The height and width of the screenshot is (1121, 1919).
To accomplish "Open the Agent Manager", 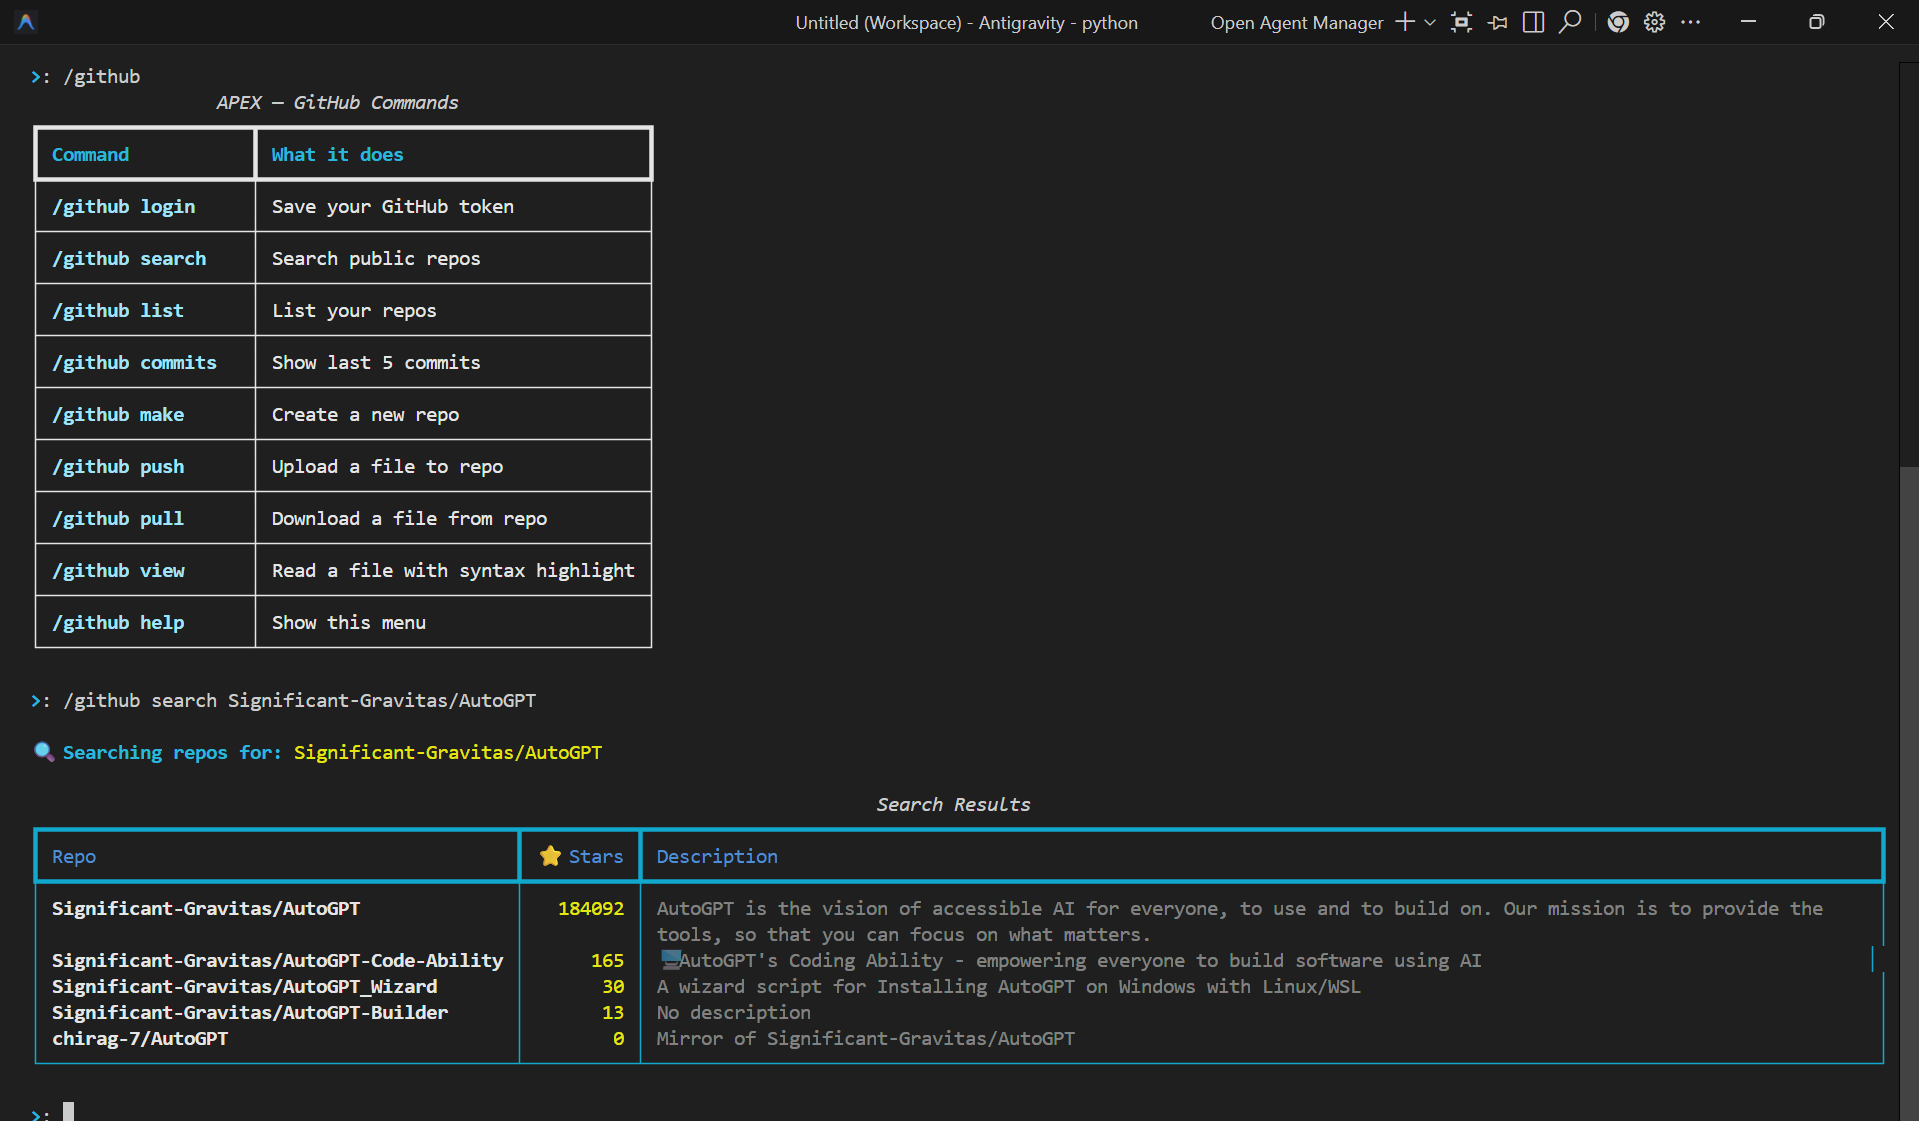I will point(1296,22).
